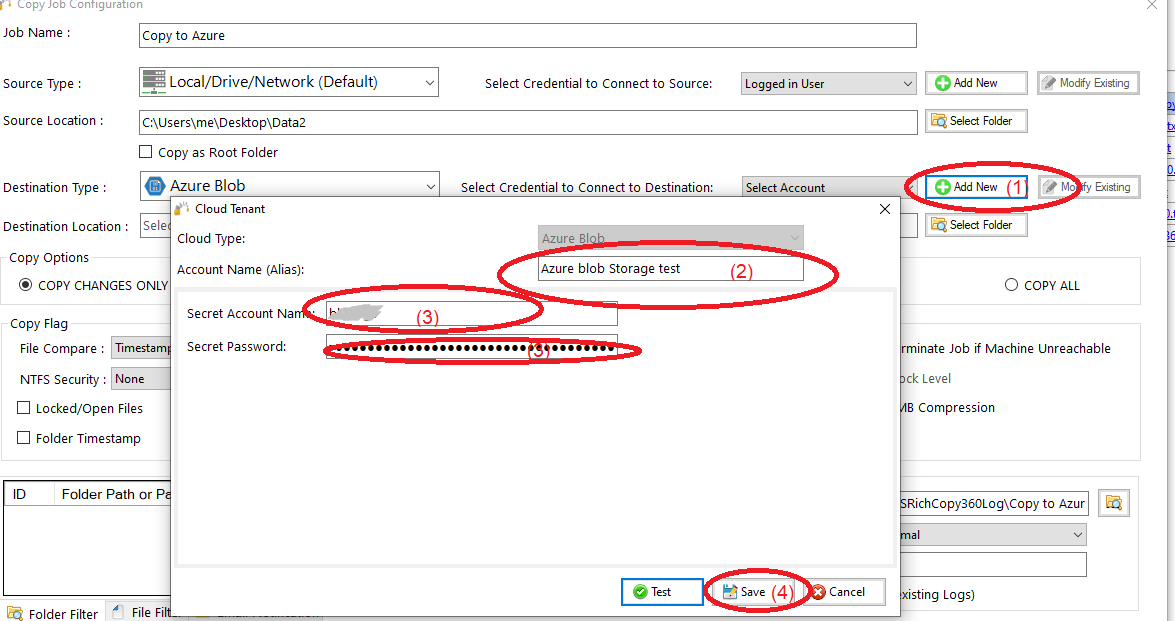Image resolution: width=1175 pixels, height=621 pixels.
Task: Add New source credential
Action: pos(976,83)
